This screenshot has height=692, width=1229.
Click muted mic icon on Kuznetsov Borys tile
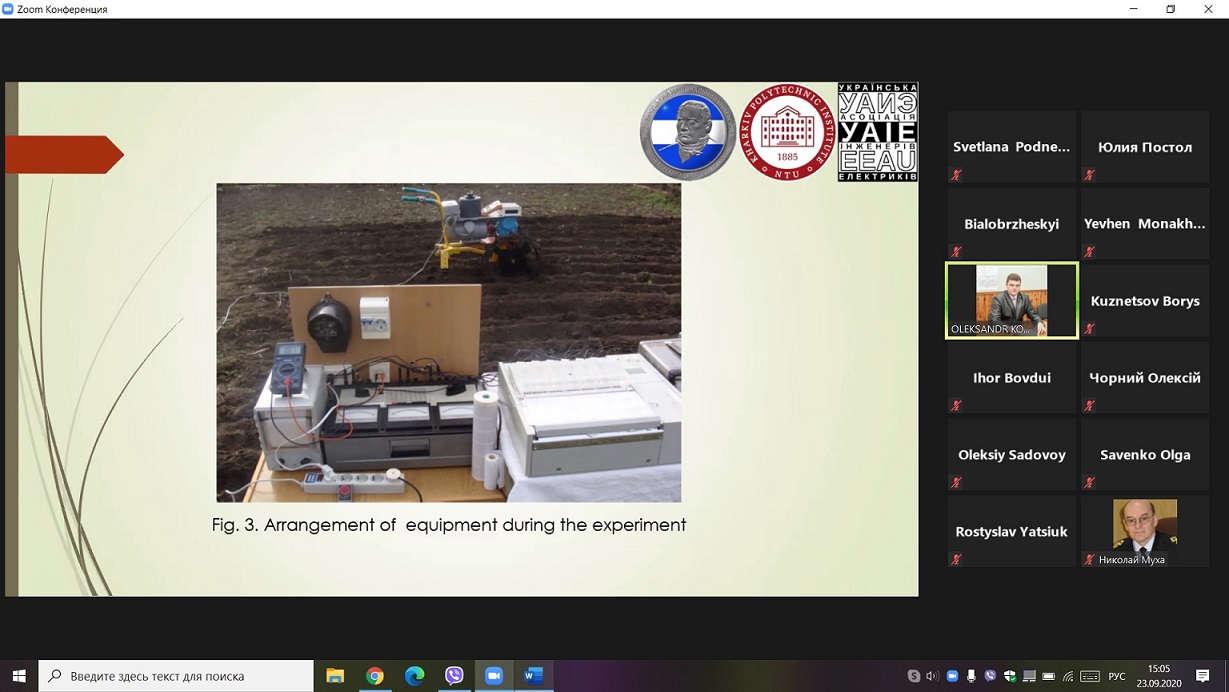tap(1090, 329)
